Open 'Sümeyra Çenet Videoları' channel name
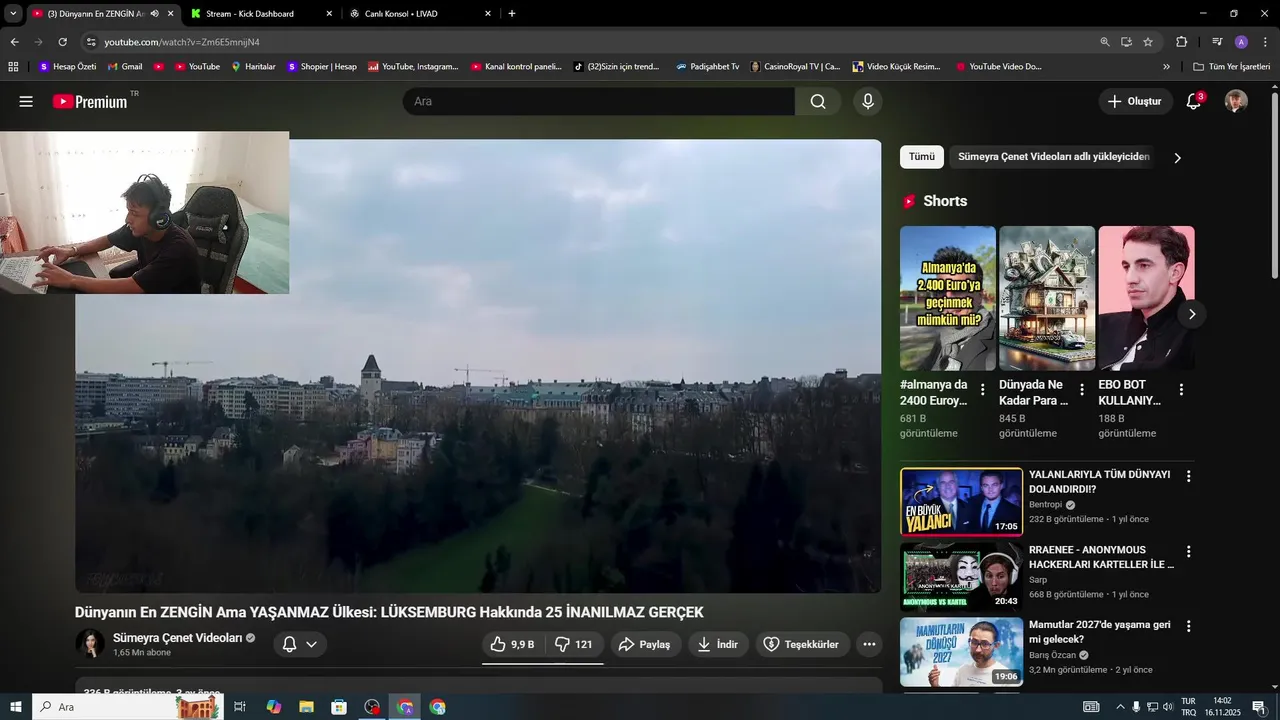 pyautogui.click(x=177, y=637)
